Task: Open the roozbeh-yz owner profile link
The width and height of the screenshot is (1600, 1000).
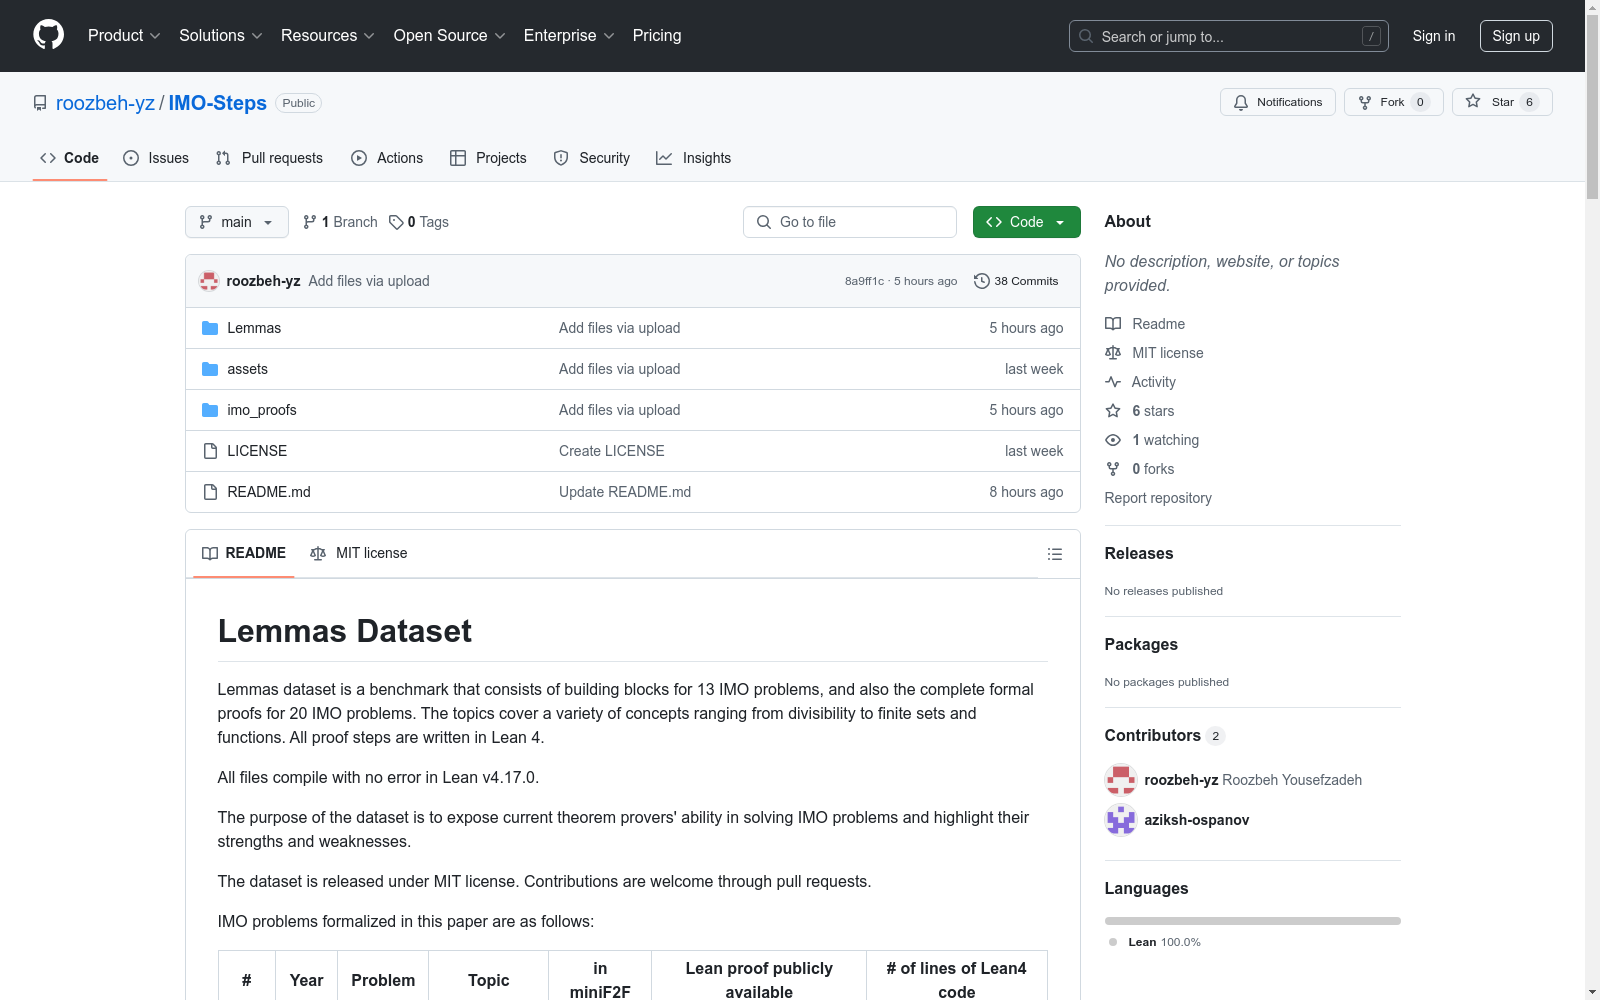Action: (x=105, y=103)
